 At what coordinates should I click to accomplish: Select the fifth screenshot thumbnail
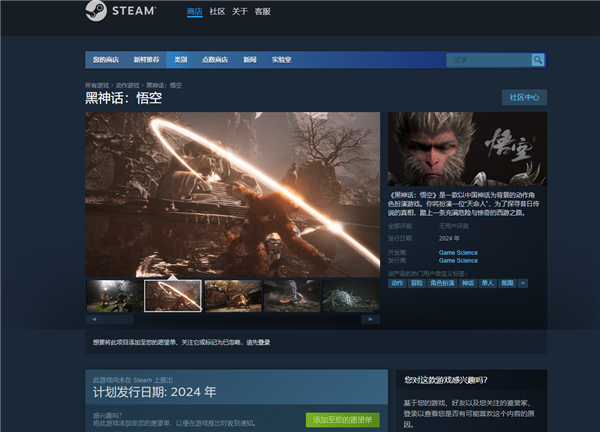tap(351, 296)
